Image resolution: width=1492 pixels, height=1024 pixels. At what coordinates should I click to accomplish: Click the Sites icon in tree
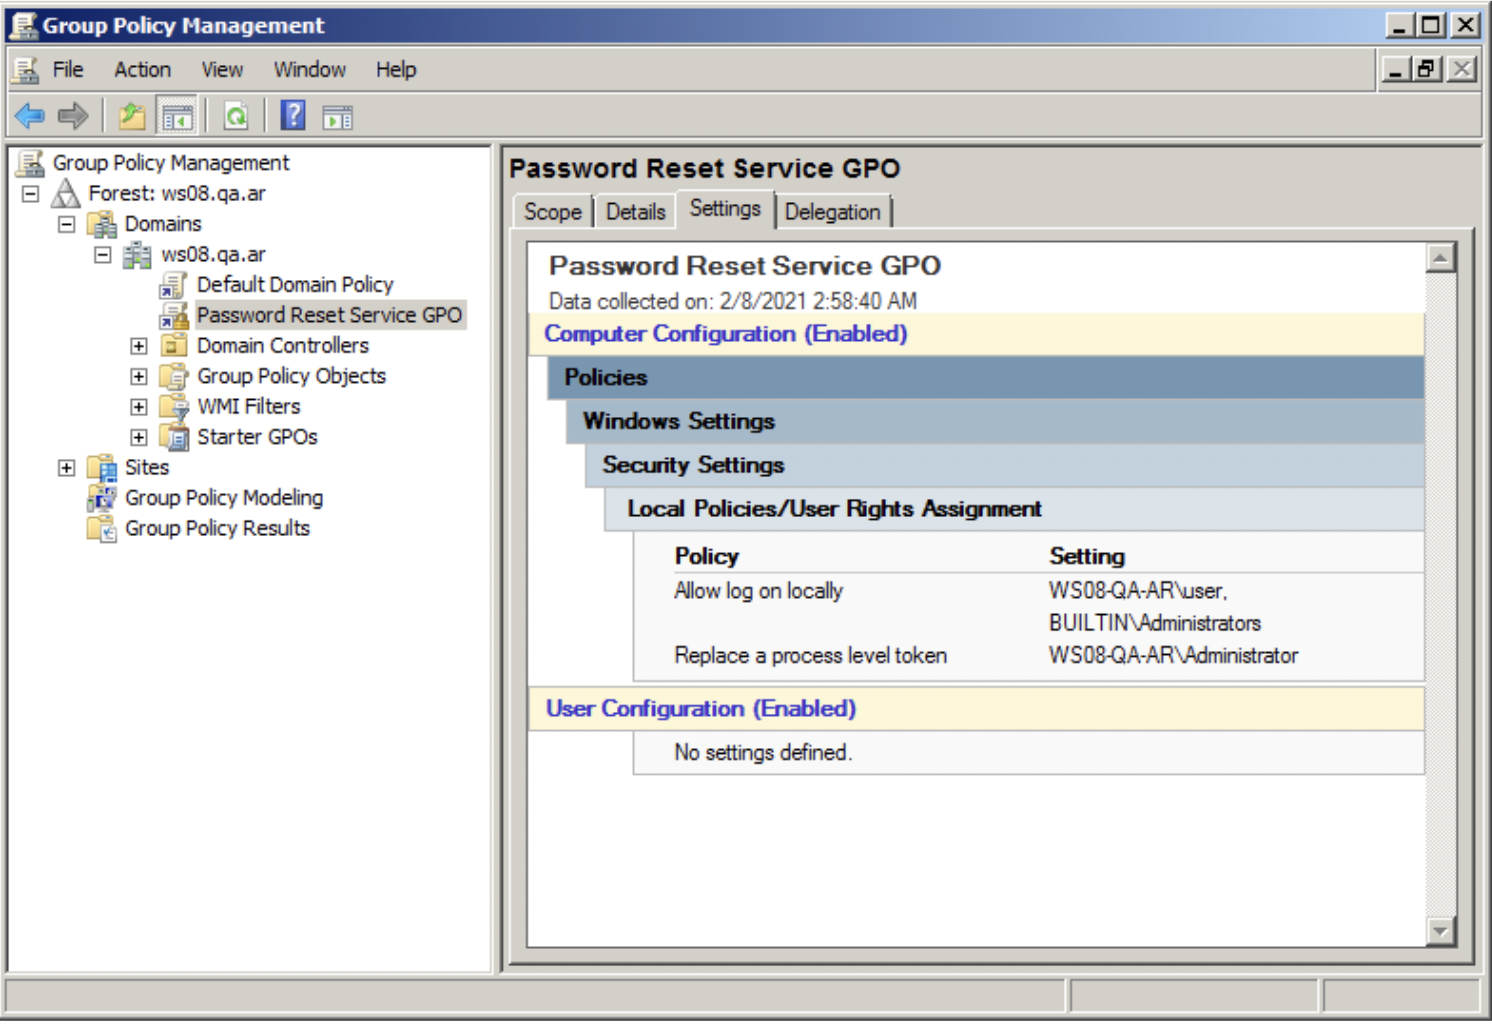tap(102, 468)
